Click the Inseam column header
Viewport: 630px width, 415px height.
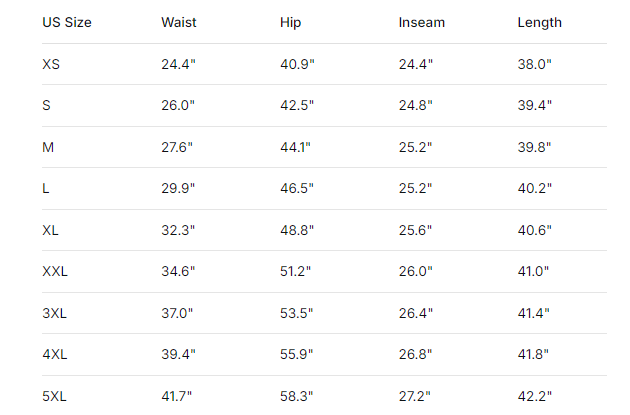click(x=422, y=23)
